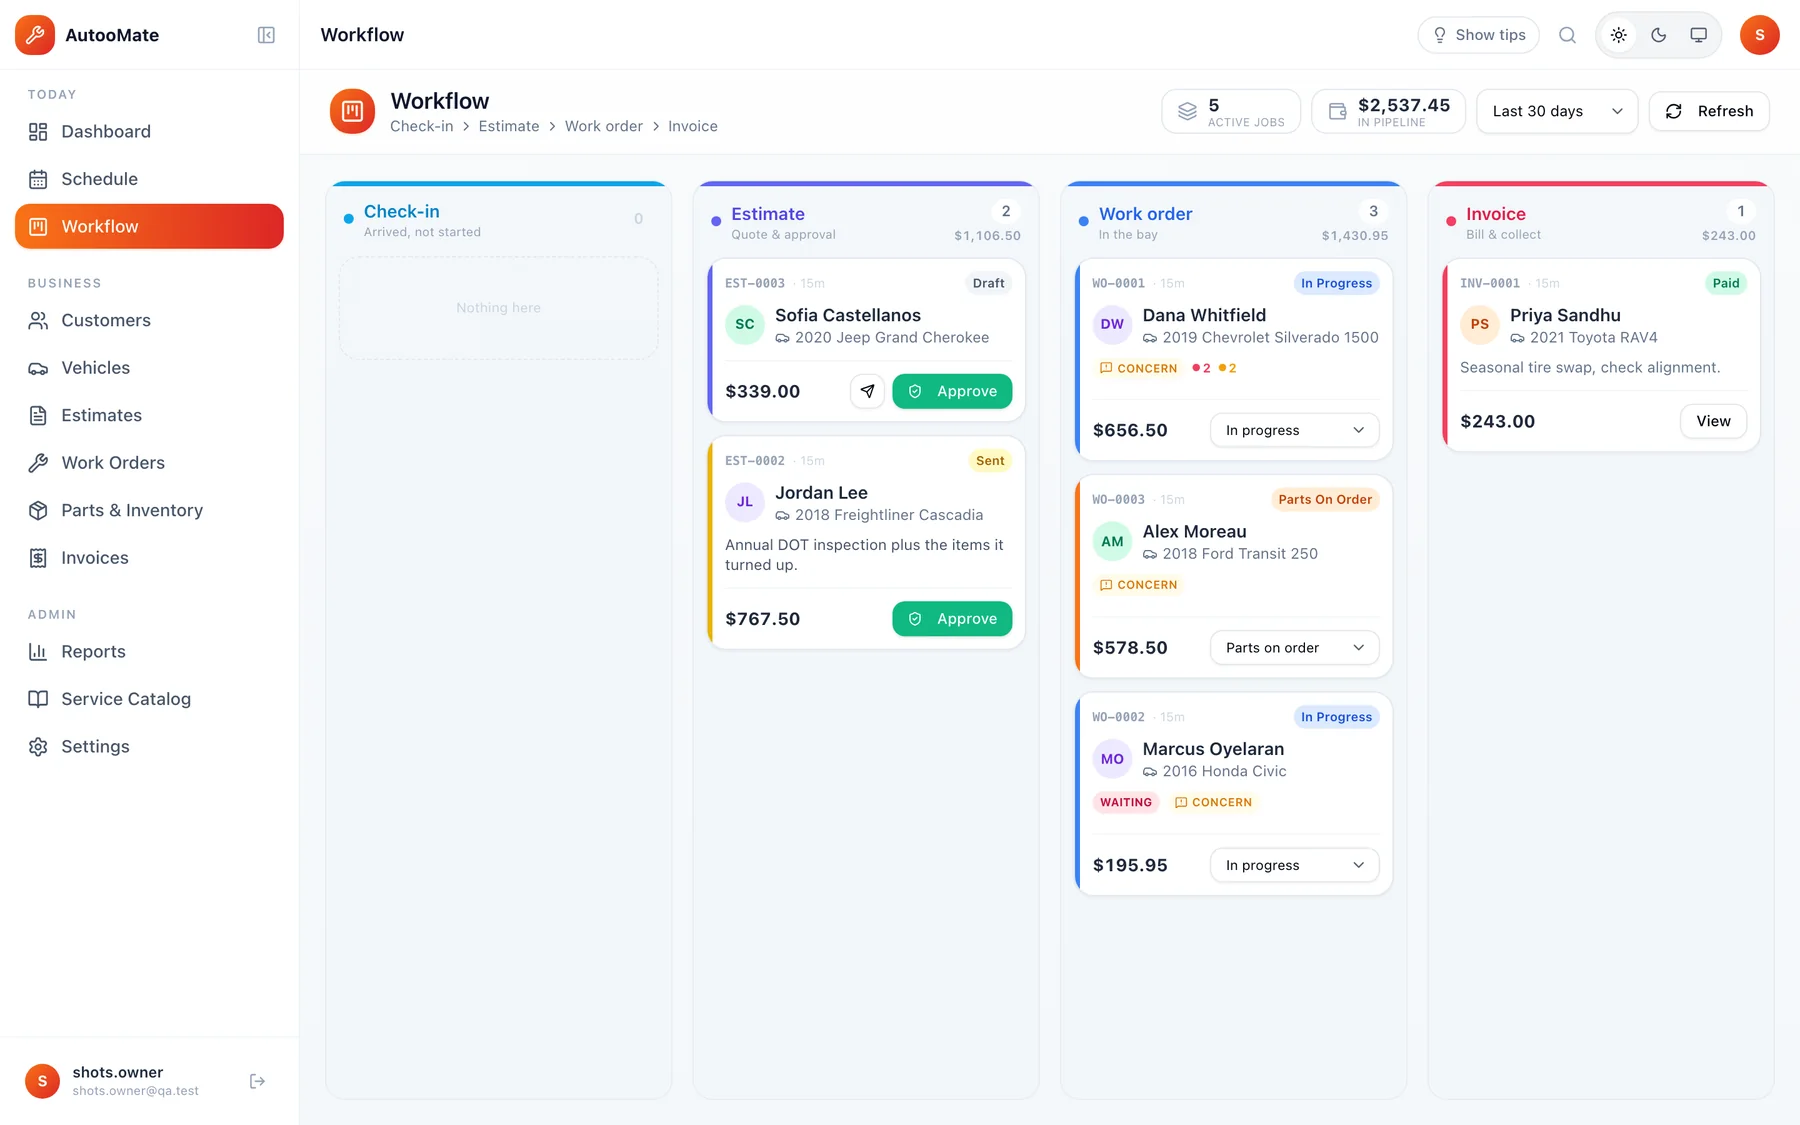Approve Sofia Castellanos estimate
This screenshot has height=1125, width=1800.
tap(952, 391)
